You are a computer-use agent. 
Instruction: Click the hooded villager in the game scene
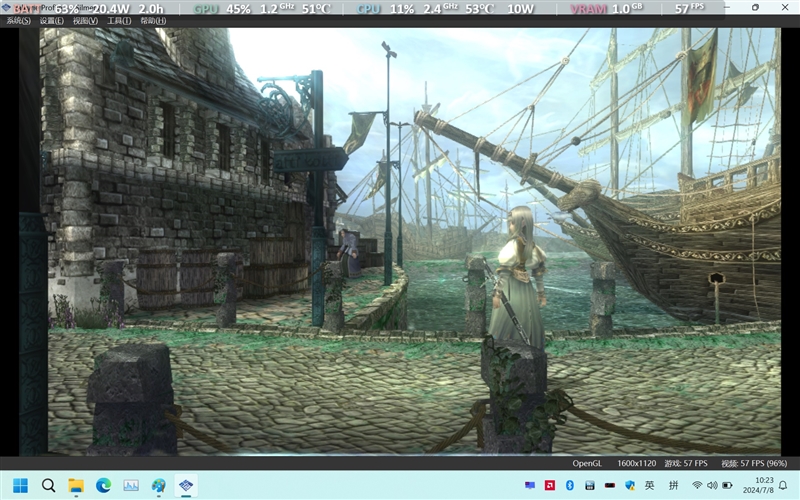(349, 253)
